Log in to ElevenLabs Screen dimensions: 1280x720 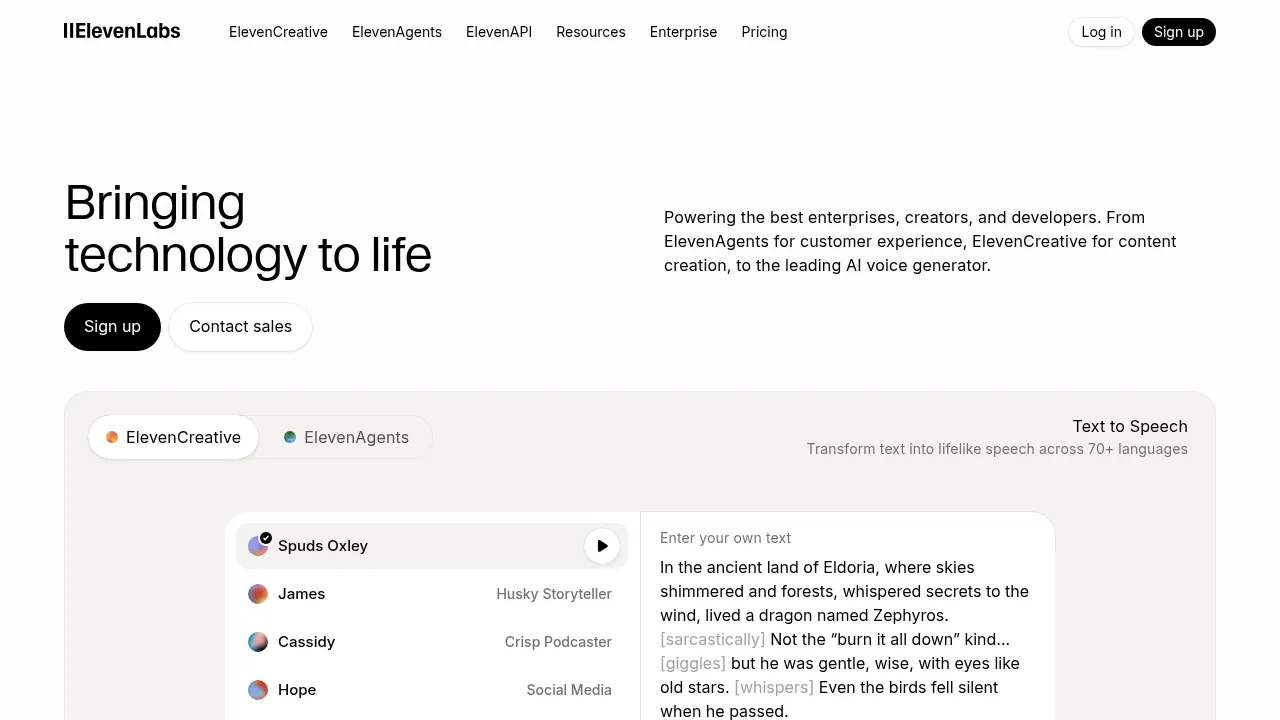click(x=1100, y=32)
